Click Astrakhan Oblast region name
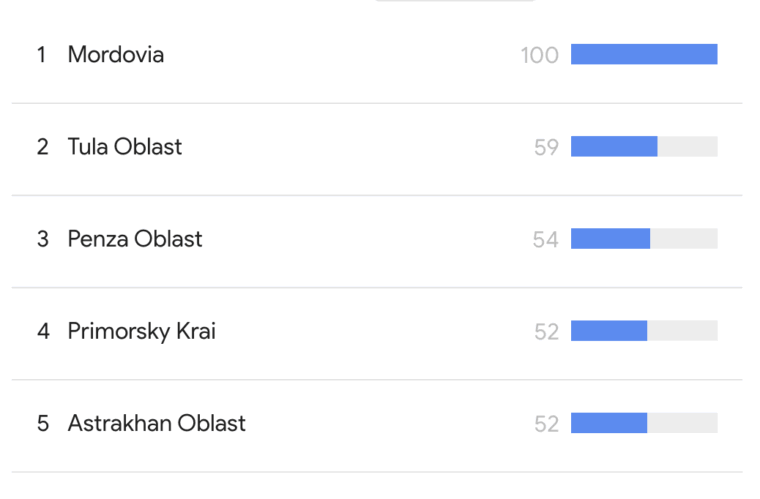 [156, 423]
